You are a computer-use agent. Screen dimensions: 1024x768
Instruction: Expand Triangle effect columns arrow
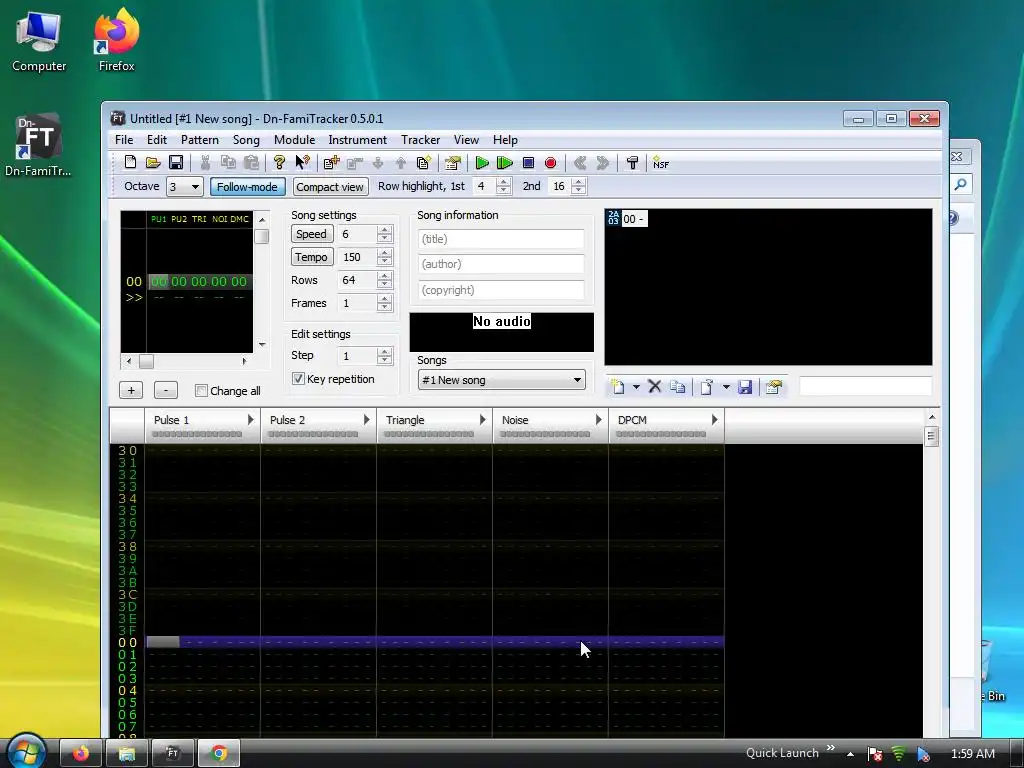point(483,420)
